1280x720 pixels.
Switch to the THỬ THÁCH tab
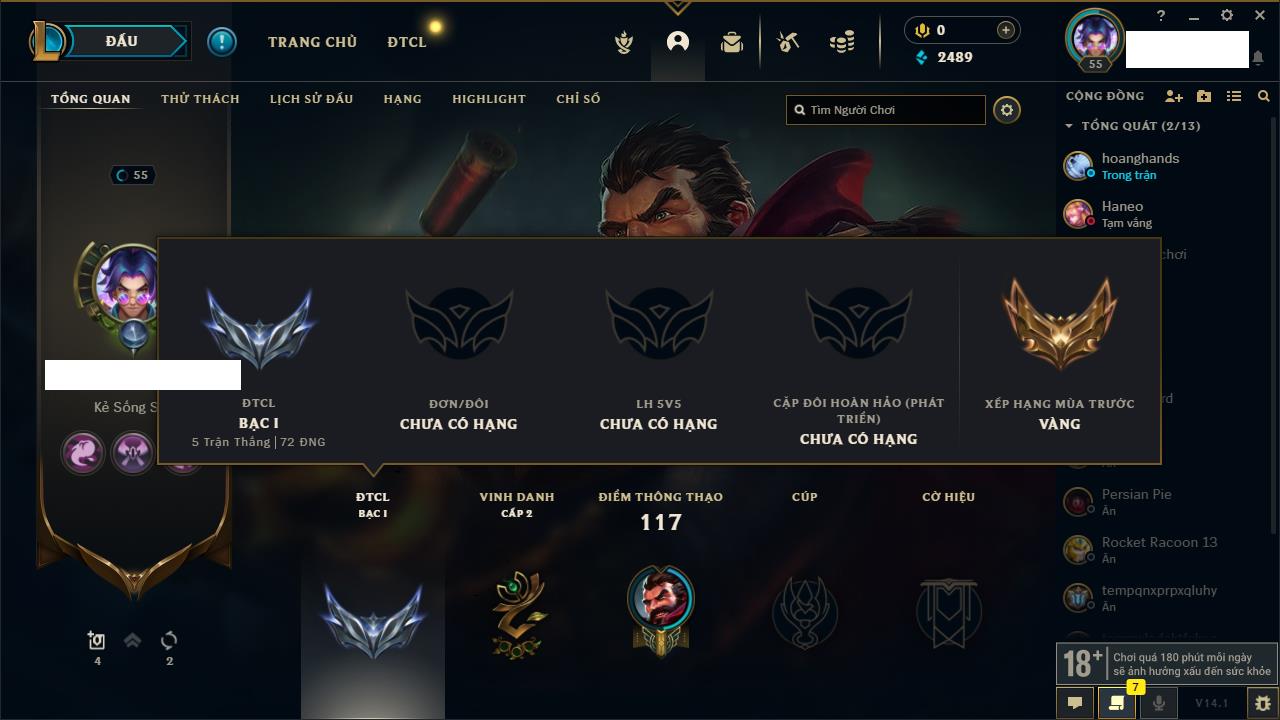tap(200, 99)
